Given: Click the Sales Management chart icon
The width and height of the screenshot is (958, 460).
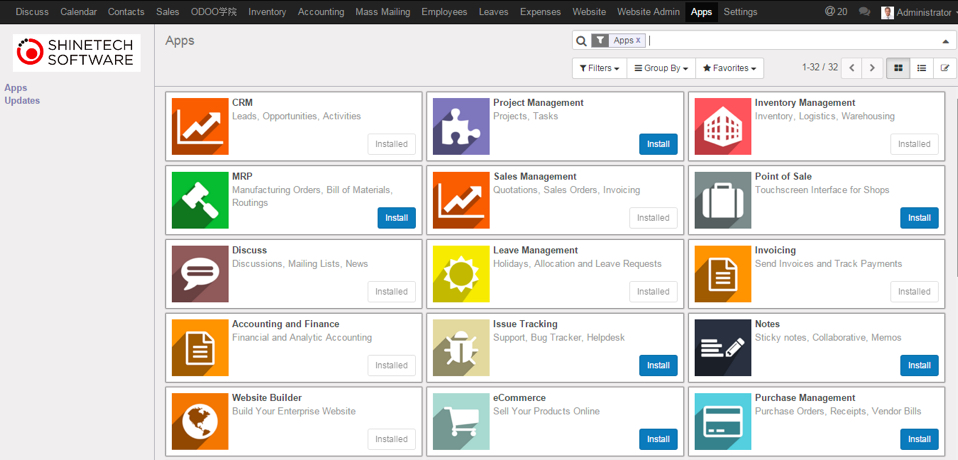Looking at the screenshot, I should (x=461, y=200).
